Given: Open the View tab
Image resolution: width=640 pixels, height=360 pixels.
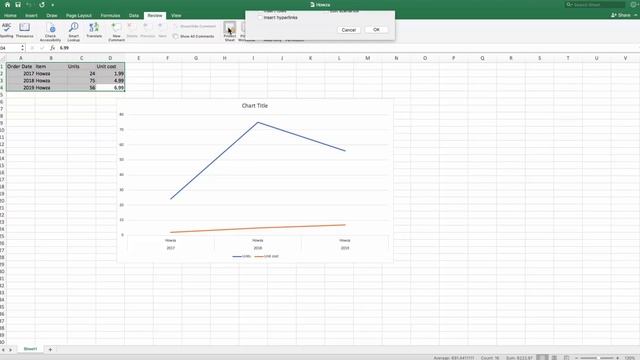Looking at the screenshot, I should 176,16.
